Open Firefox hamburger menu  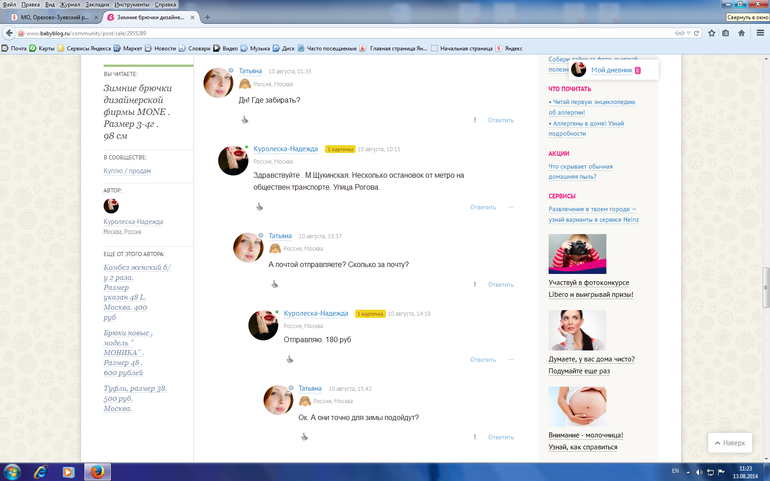(x=759, y=33)
